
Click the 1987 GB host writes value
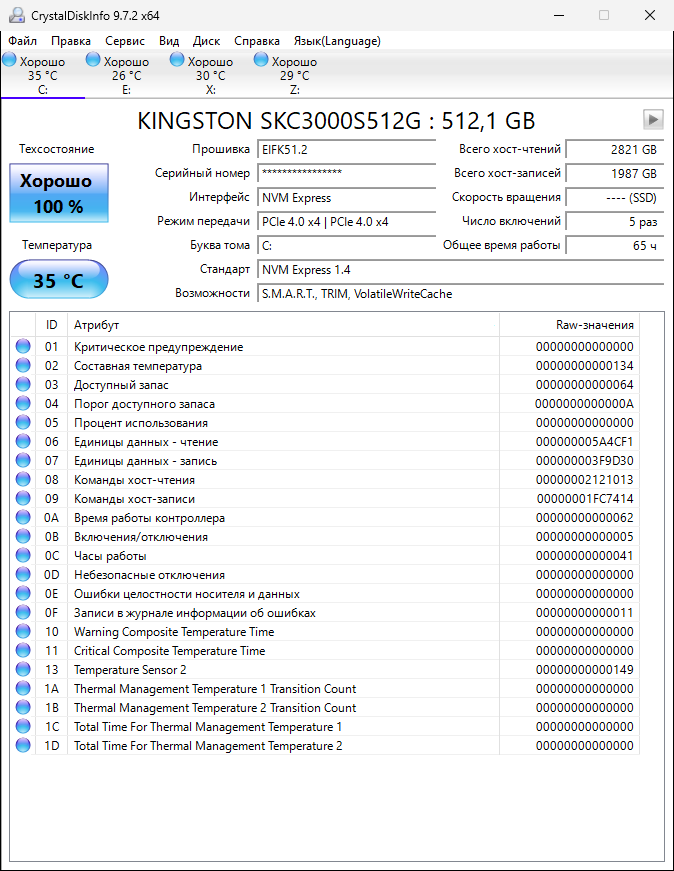tap(615, 173)
